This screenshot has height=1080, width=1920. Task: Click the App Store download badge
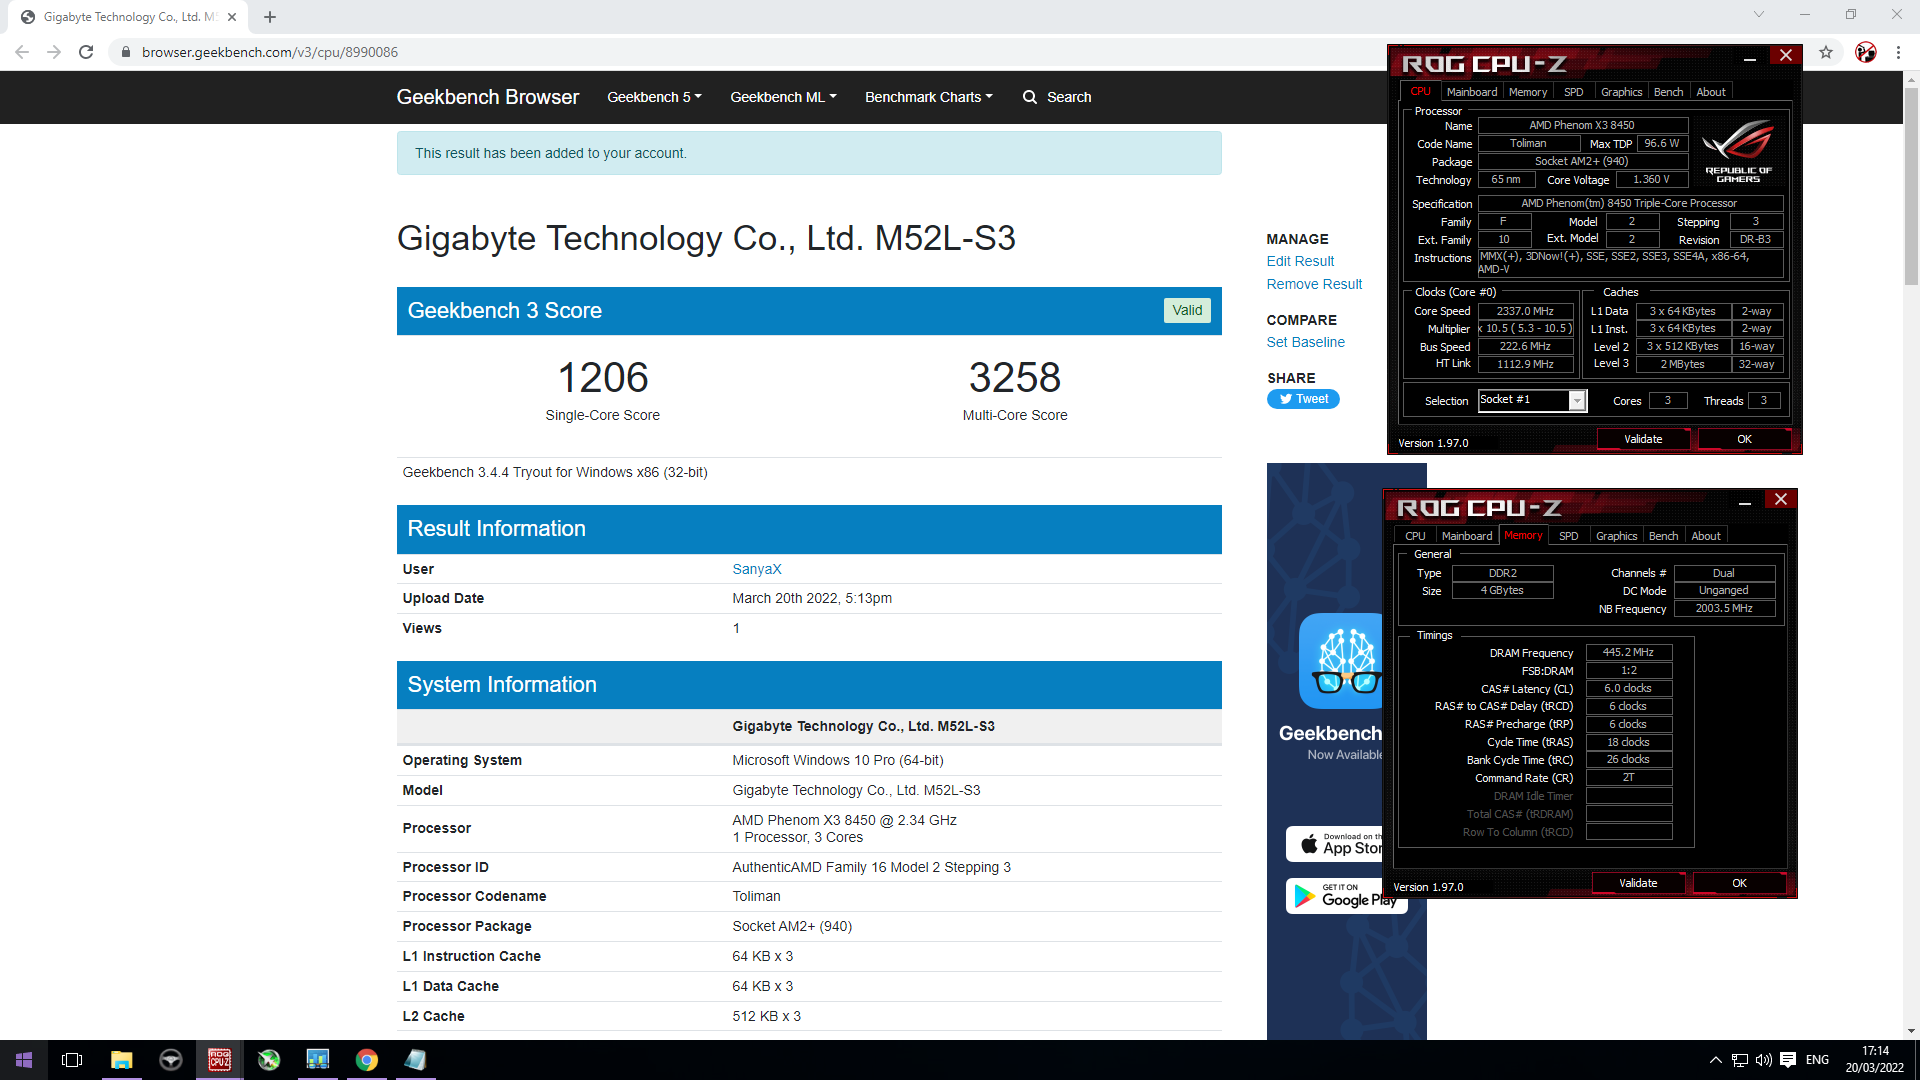click(x=1335, y=844)
